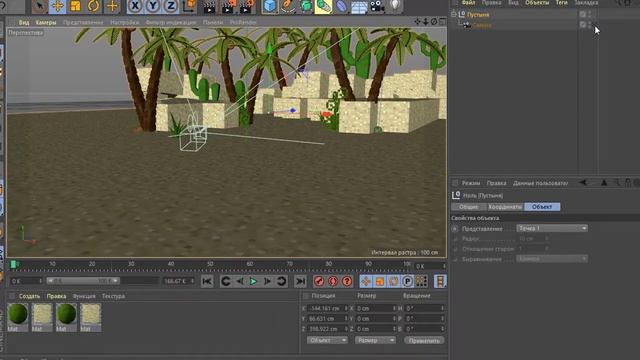Screen dimensions: 640x360
Task: Toggle parameter (P) keyframe recording
Action: point(407,281)
